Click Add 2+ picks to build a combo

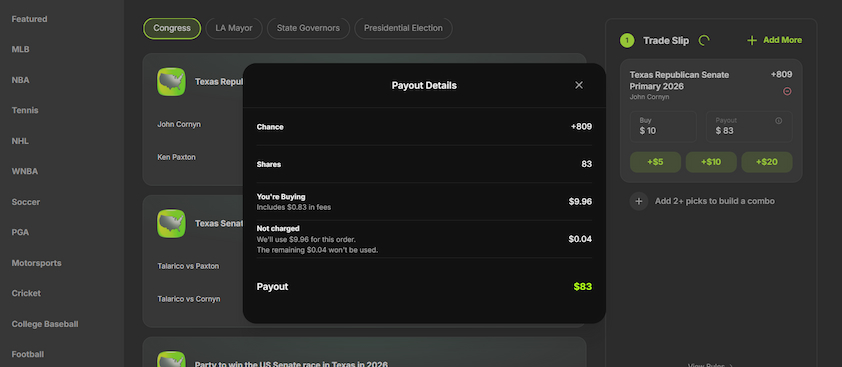pos(715,201)
